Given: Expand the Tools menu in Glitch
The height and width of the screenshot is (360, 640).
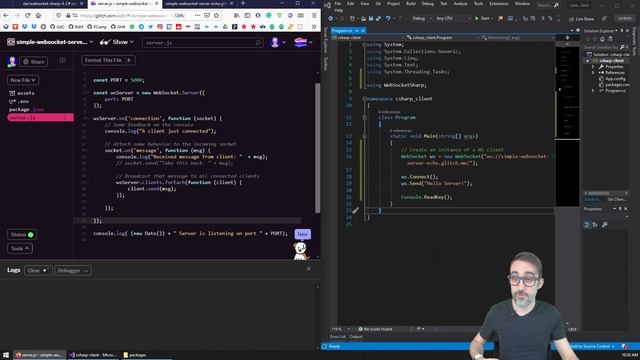Looking at the screenshot, I should (20, 248).
